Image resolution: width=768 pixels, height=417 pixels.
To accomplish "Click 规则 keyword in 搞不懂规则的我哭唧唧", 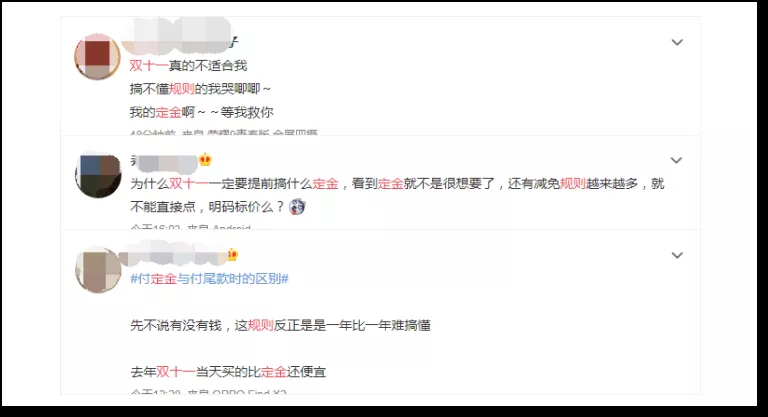I will [182, 89].
